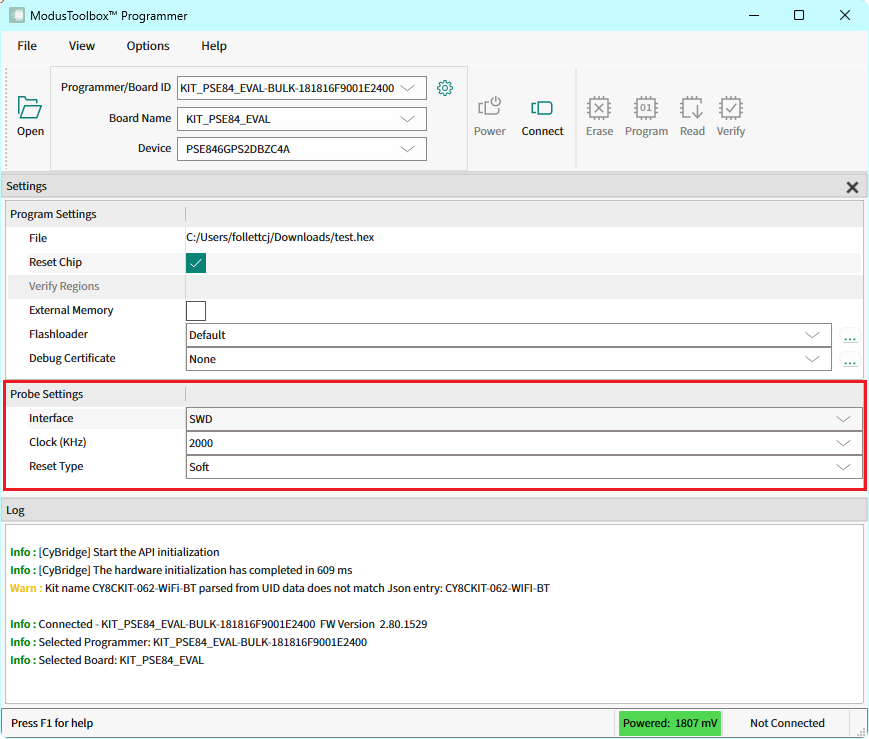Enable the External Memory checkbox
The width and height of the screenshot is (869, 739).
click(x=196, y=311)
